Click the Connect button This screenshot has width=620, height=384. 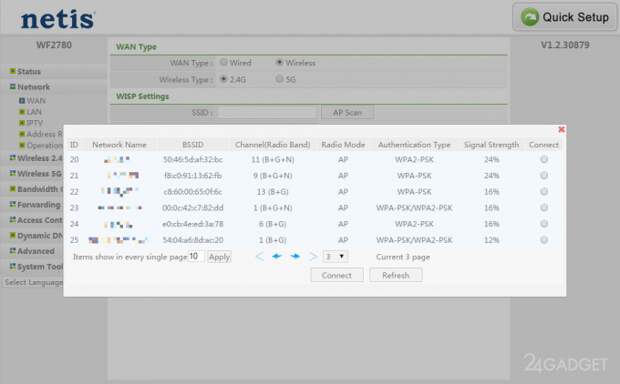(337, 275)
